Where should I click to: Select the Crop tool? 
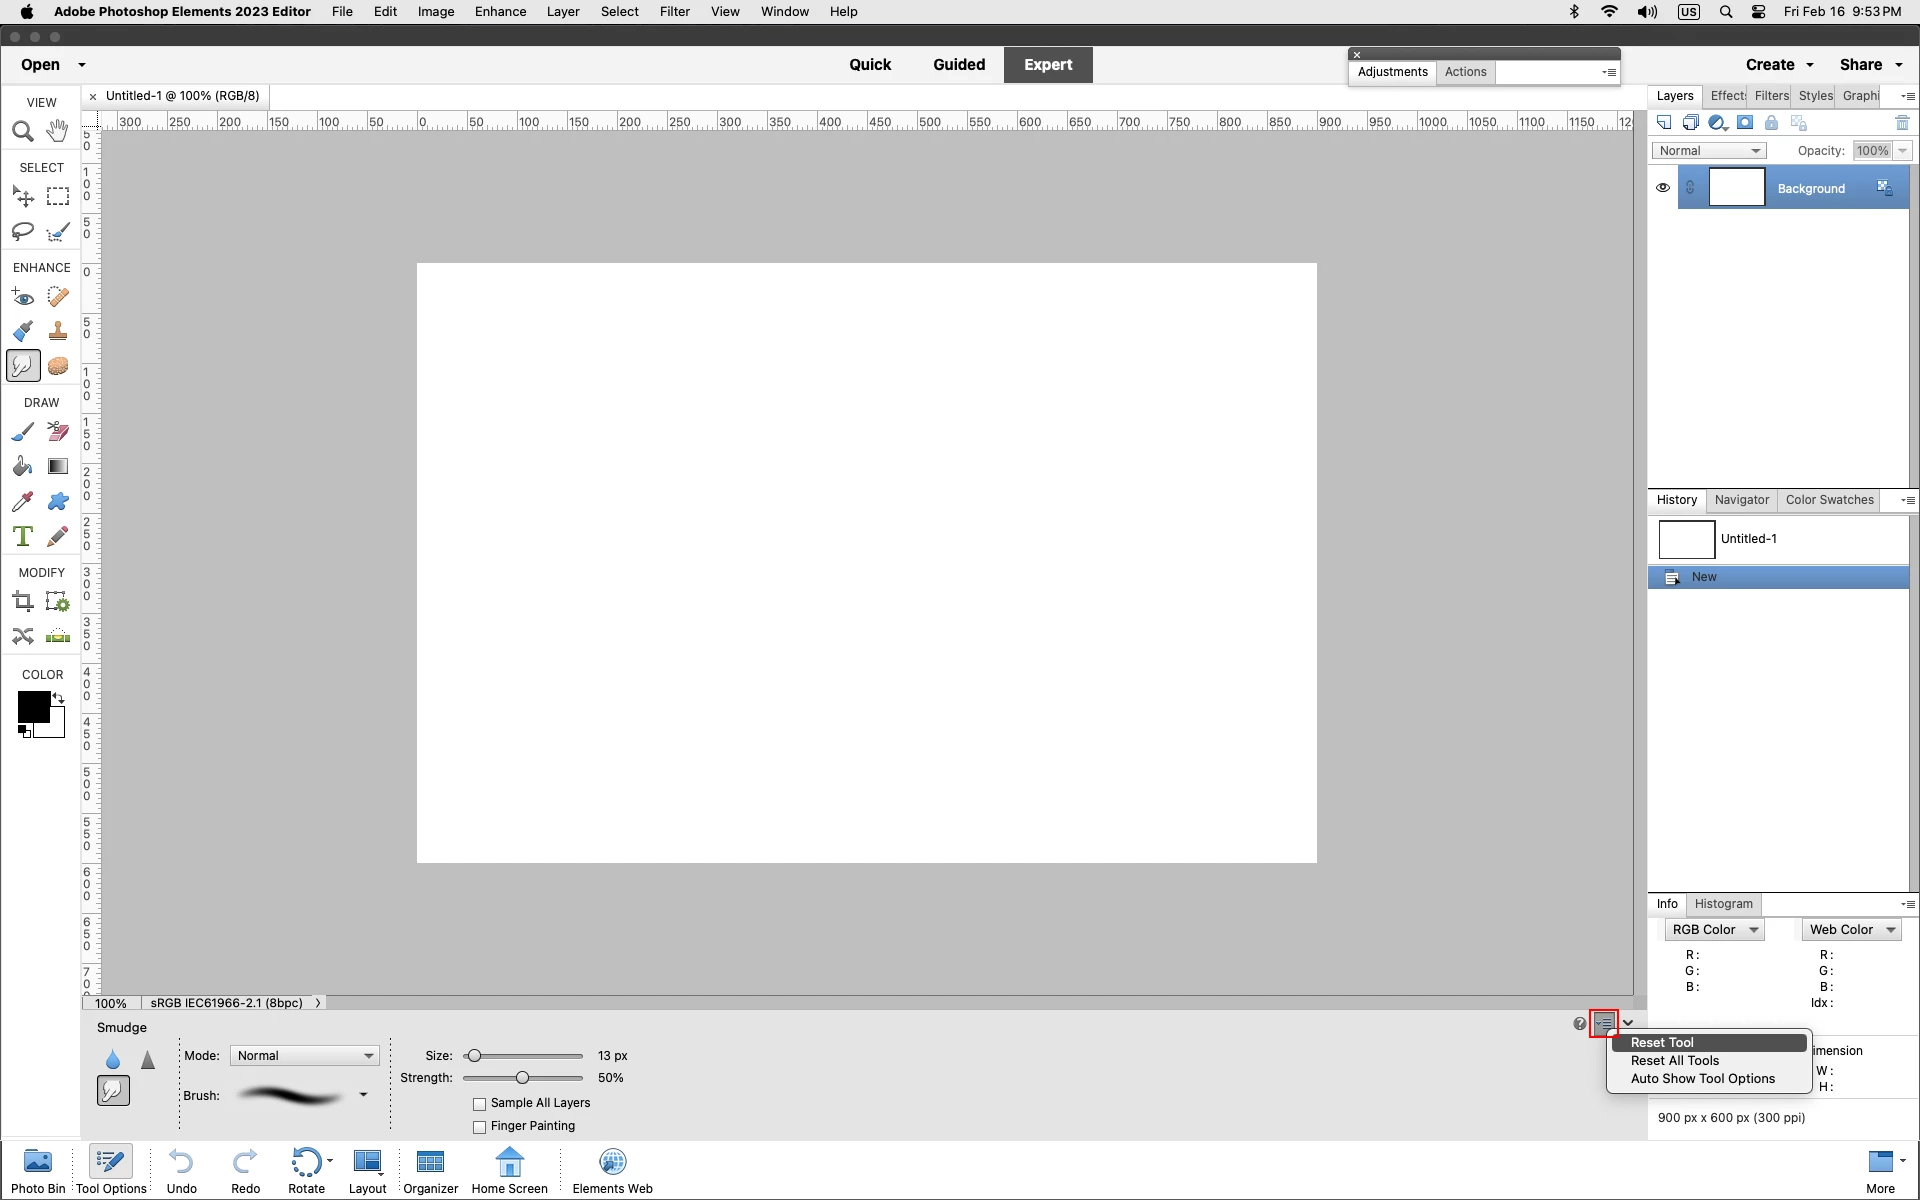pos(22,601)
